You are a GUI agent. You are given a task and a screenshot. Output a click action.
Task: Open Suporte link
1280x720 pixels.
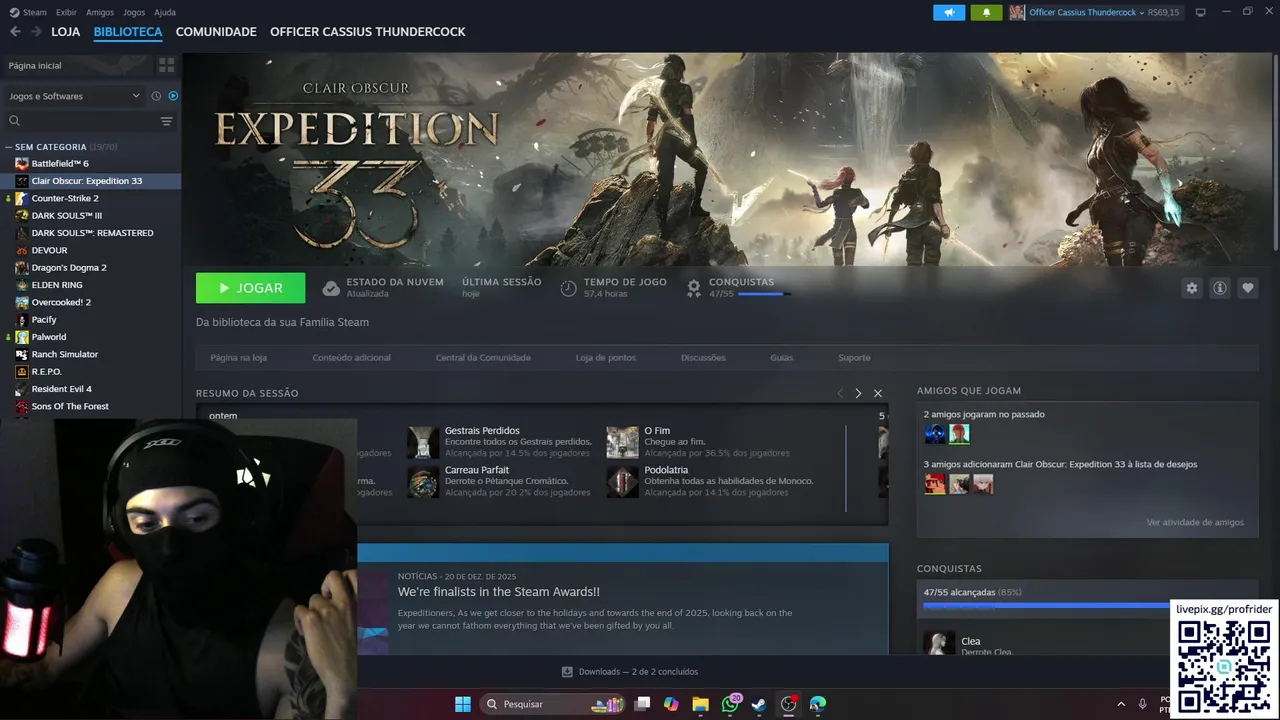pos(854,357)
